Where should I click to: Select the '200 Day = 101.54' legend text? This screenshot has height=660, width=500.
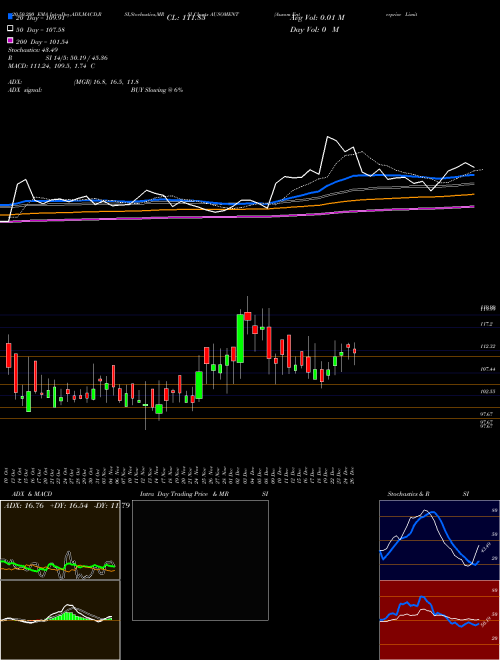point(43,42)
